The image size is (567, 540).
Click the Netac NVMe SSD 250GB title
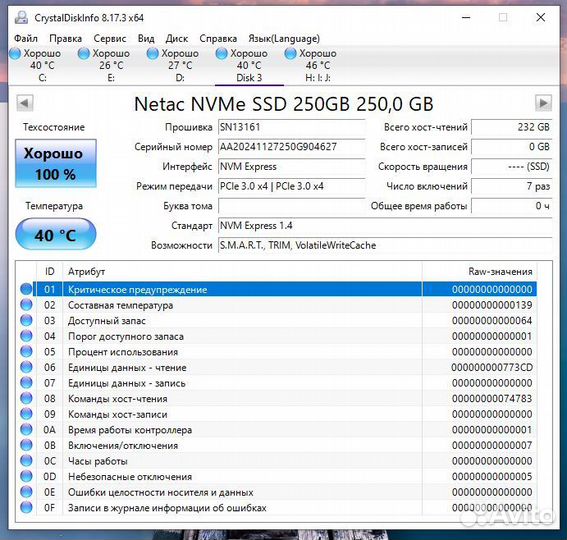pos(284,104)
